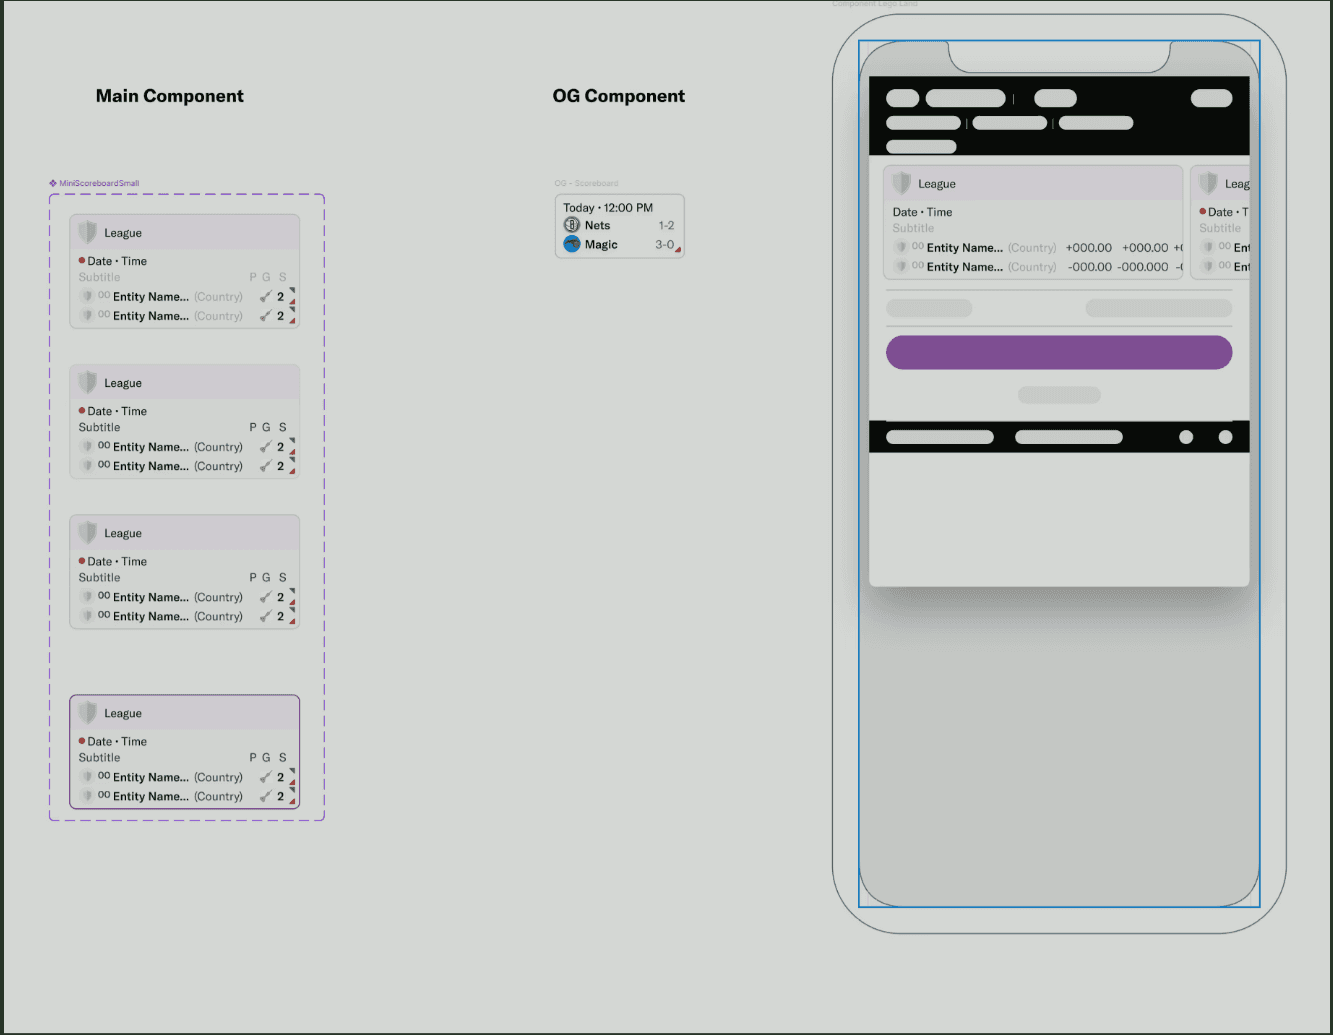1333x1035 pixels.
Task: Click the Nets team logo icon
Action: click(x=572, y=225)
